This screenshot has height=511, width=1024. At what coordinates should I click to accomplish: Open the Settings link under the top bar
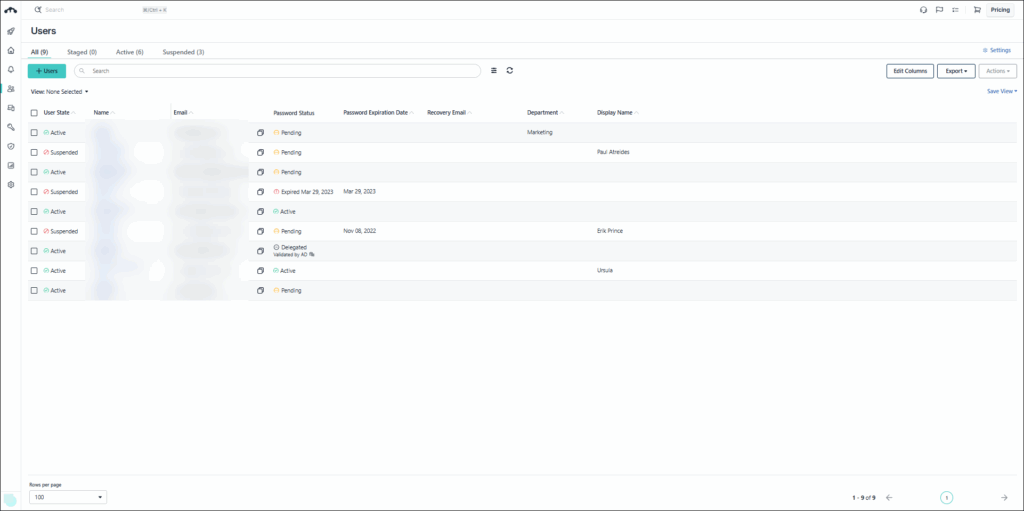tap(997, 50)
